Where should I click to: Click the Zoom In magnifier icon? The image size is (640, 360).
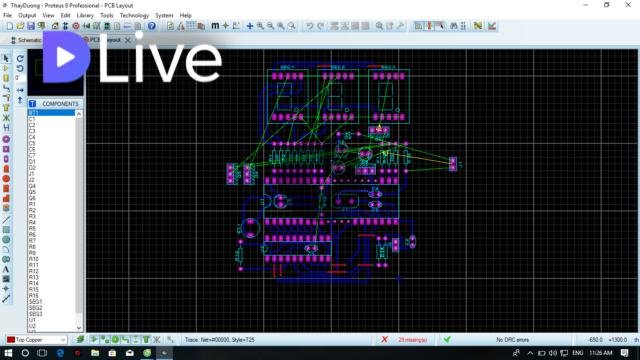click(x=260, y=26)
